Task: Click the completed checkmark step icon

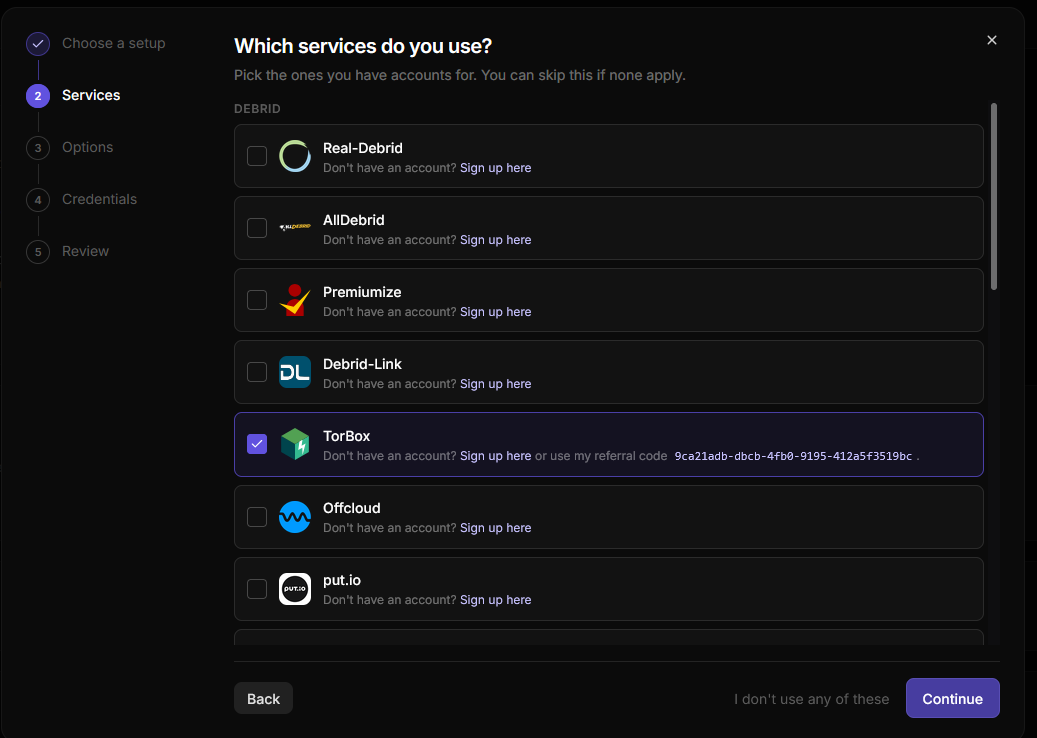Action: (38, 44)
